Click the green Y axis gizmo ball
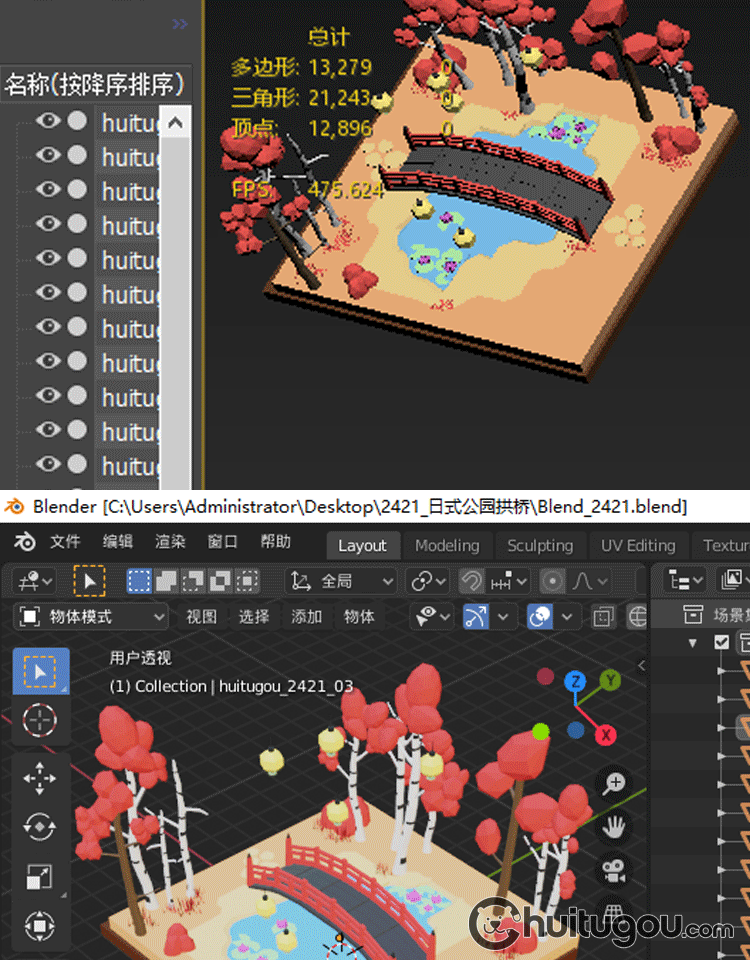Image resolution: width=750 pixels, height=960 pixels. tap(610, 680)
